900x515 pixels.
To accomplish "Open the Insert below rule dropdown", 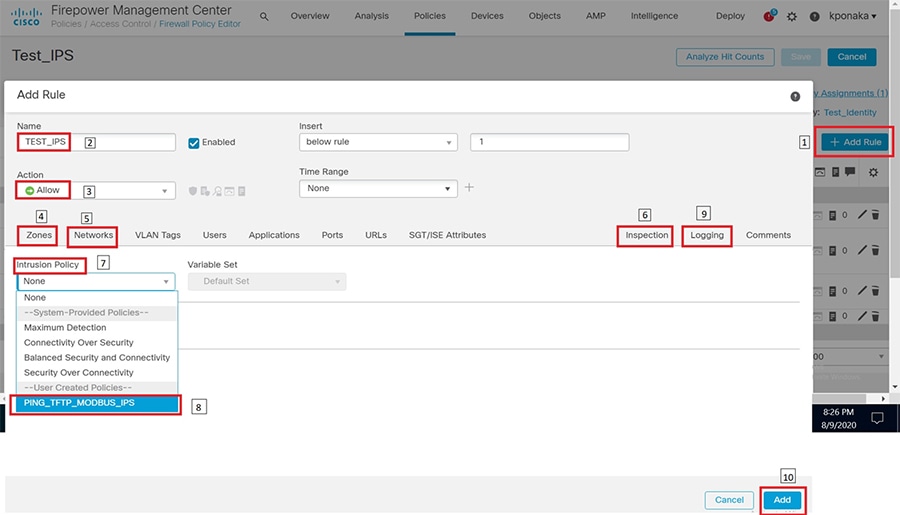I will pos(378,142).
